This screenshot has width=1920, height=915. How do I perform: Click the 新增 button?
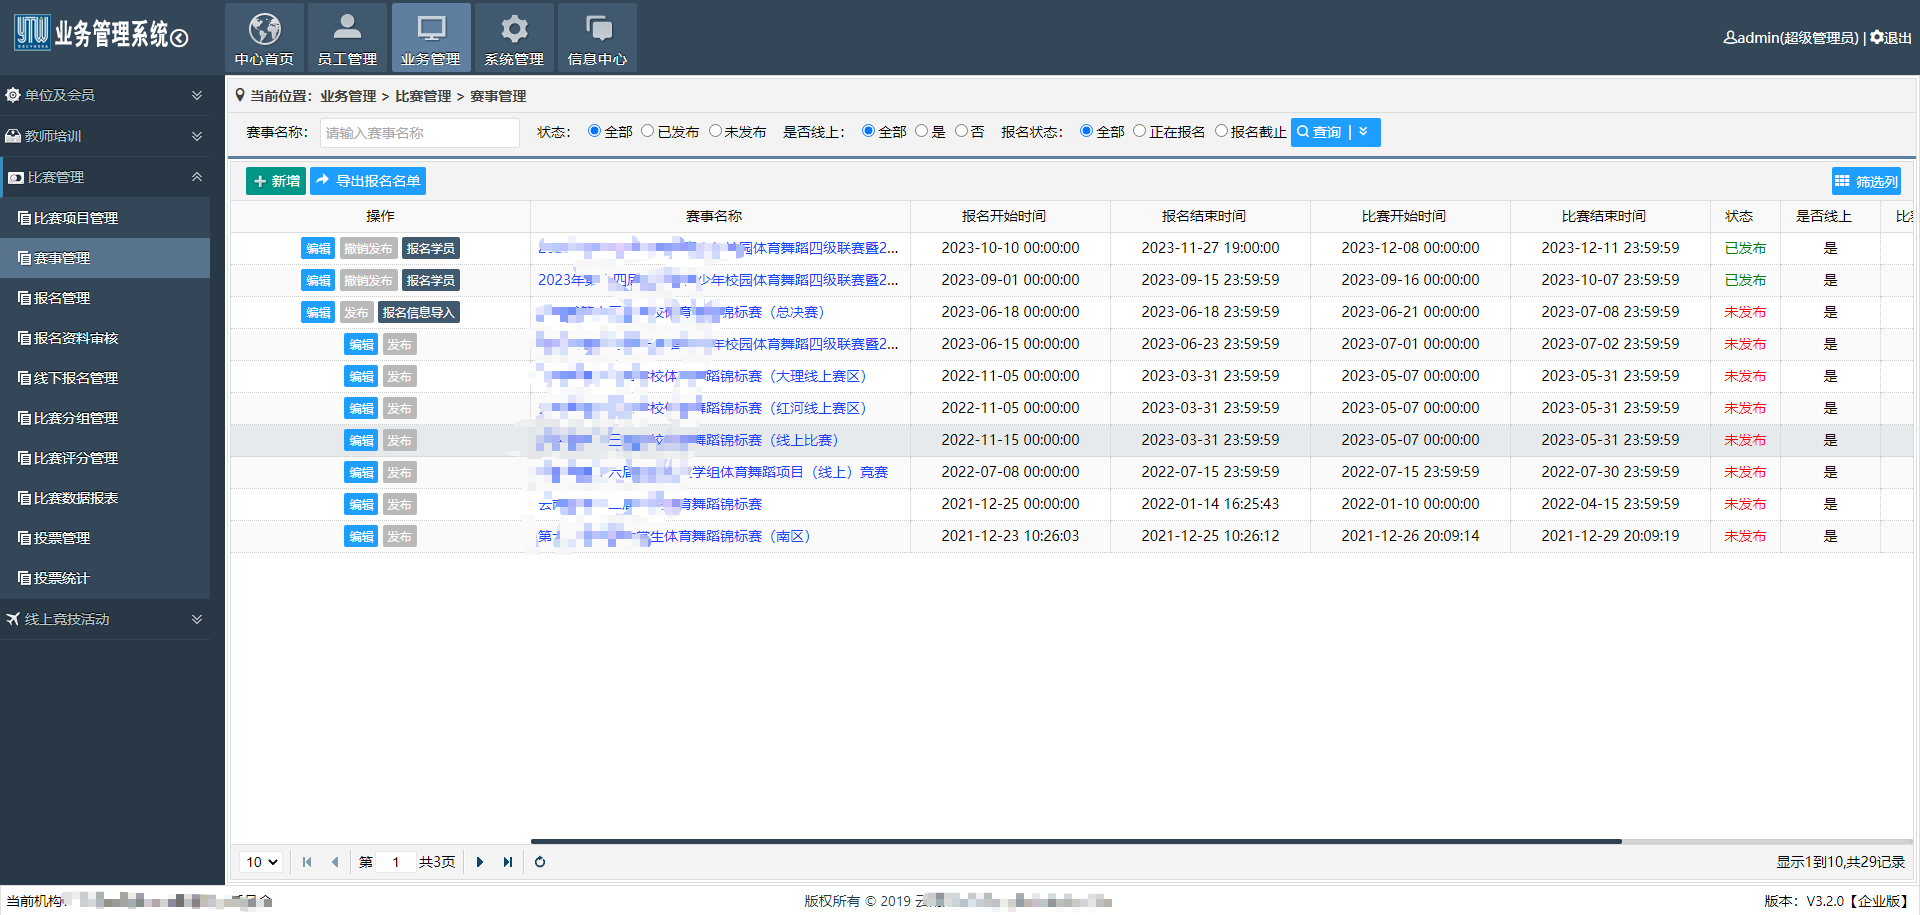[276, 181]
